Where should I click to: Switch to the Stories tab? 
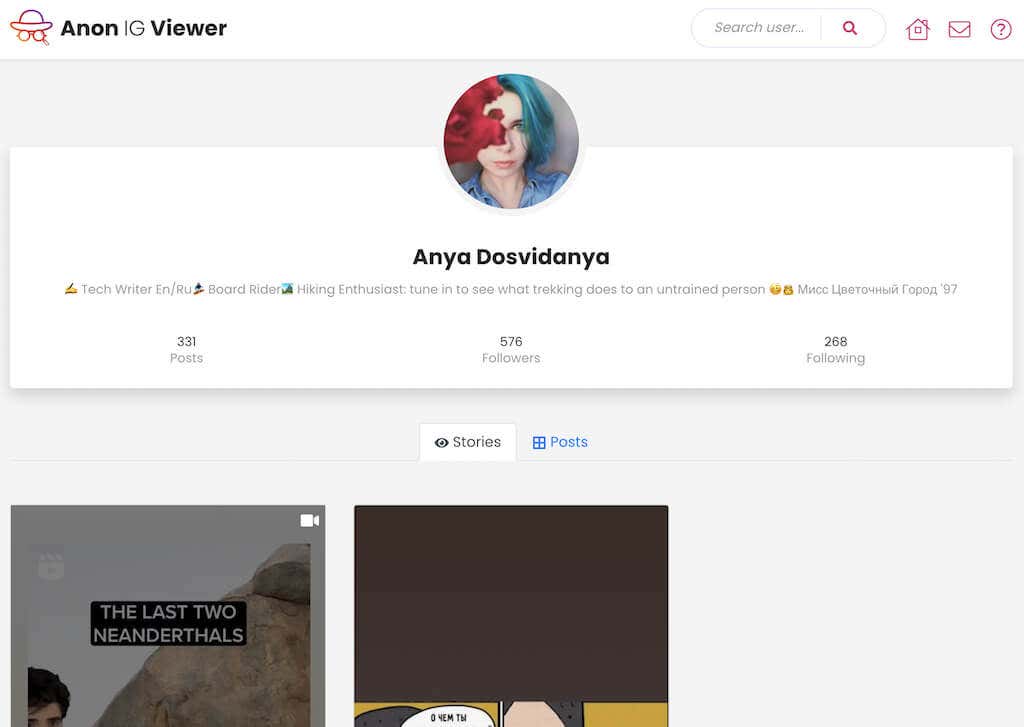pos(467,442)
